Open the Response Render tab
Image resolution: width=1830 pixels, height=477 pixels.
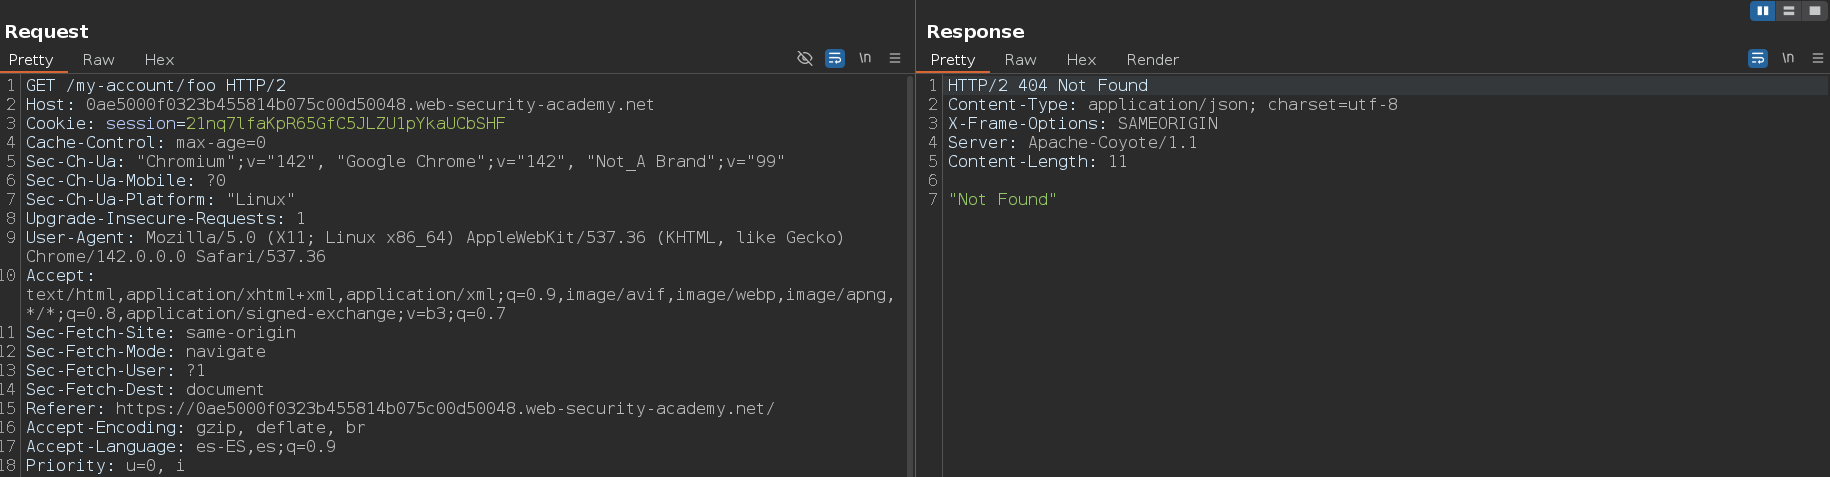pyautogui.click(x=1152, y=60)
